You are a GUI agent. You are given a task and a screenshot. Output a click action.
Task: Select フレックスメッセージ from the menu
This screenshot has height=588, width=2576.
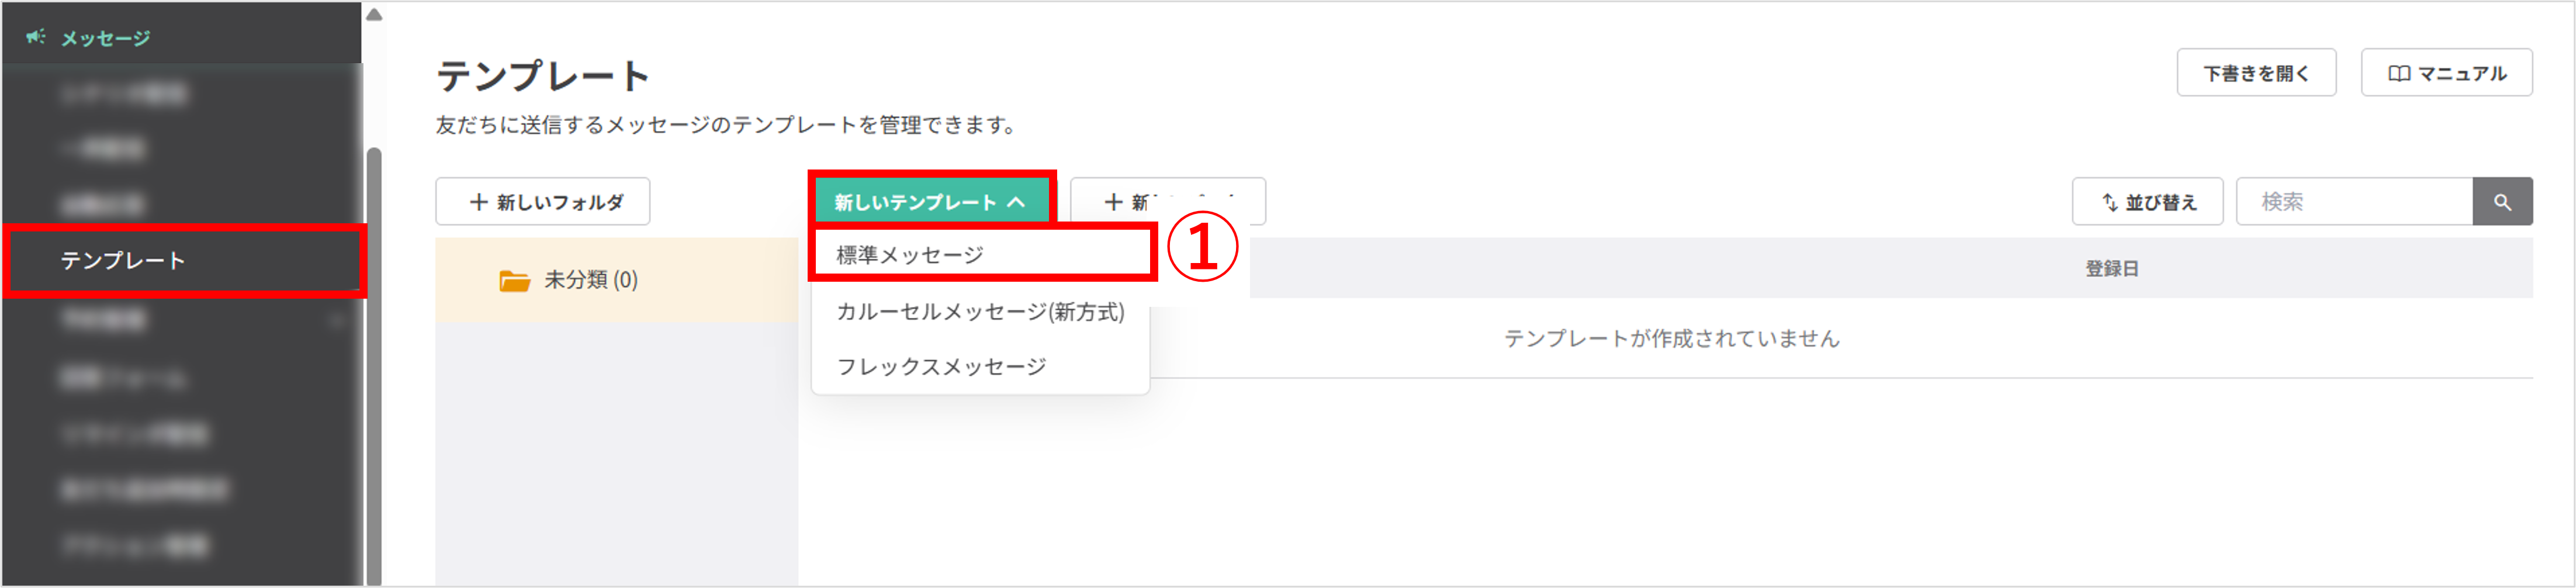(942, 365)
